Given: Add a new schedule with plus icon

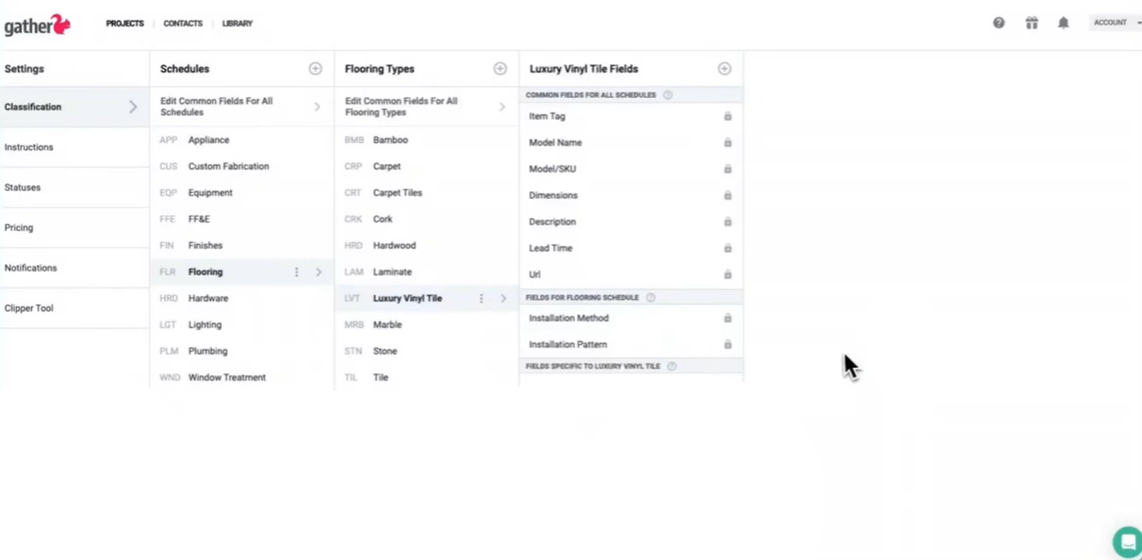Looking at the screenshot, I should tap(315, 68).
